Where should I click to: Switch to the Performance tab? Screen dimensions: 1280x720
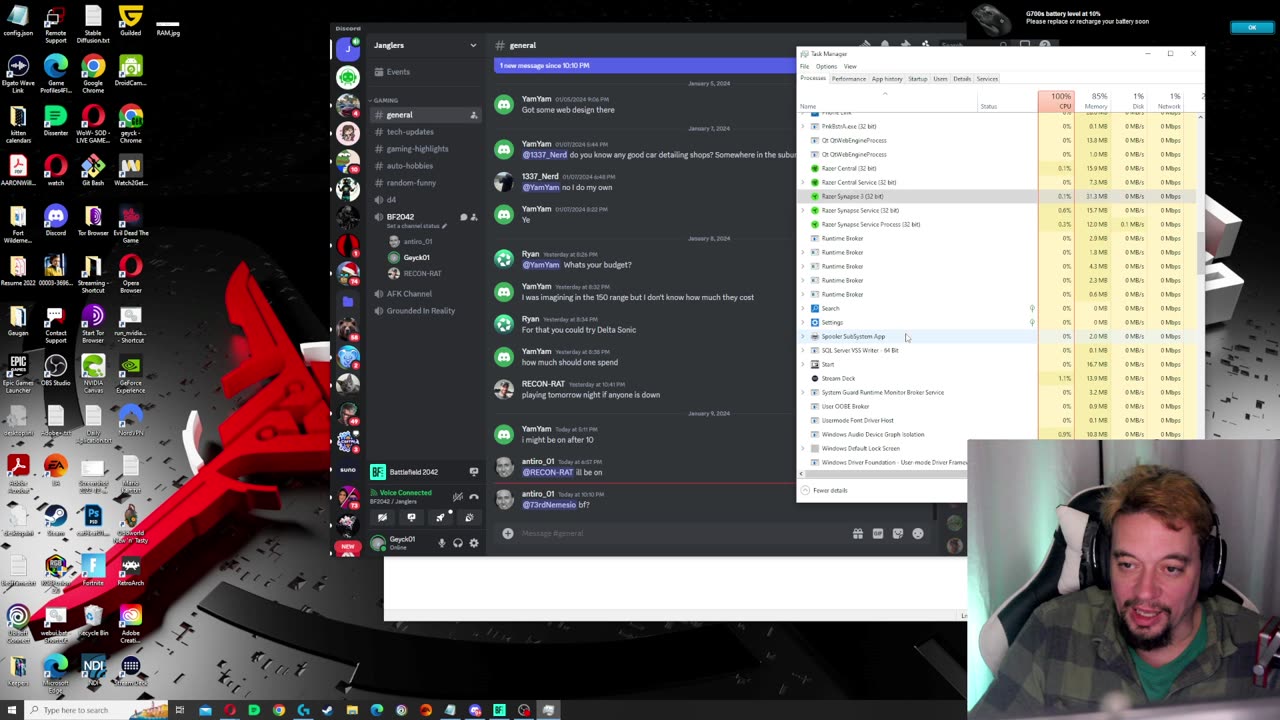(x=849, y=79)
